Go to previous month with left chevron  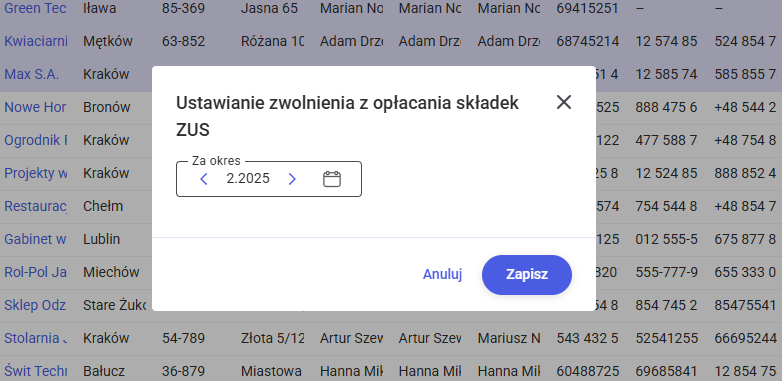coord(203,179)
